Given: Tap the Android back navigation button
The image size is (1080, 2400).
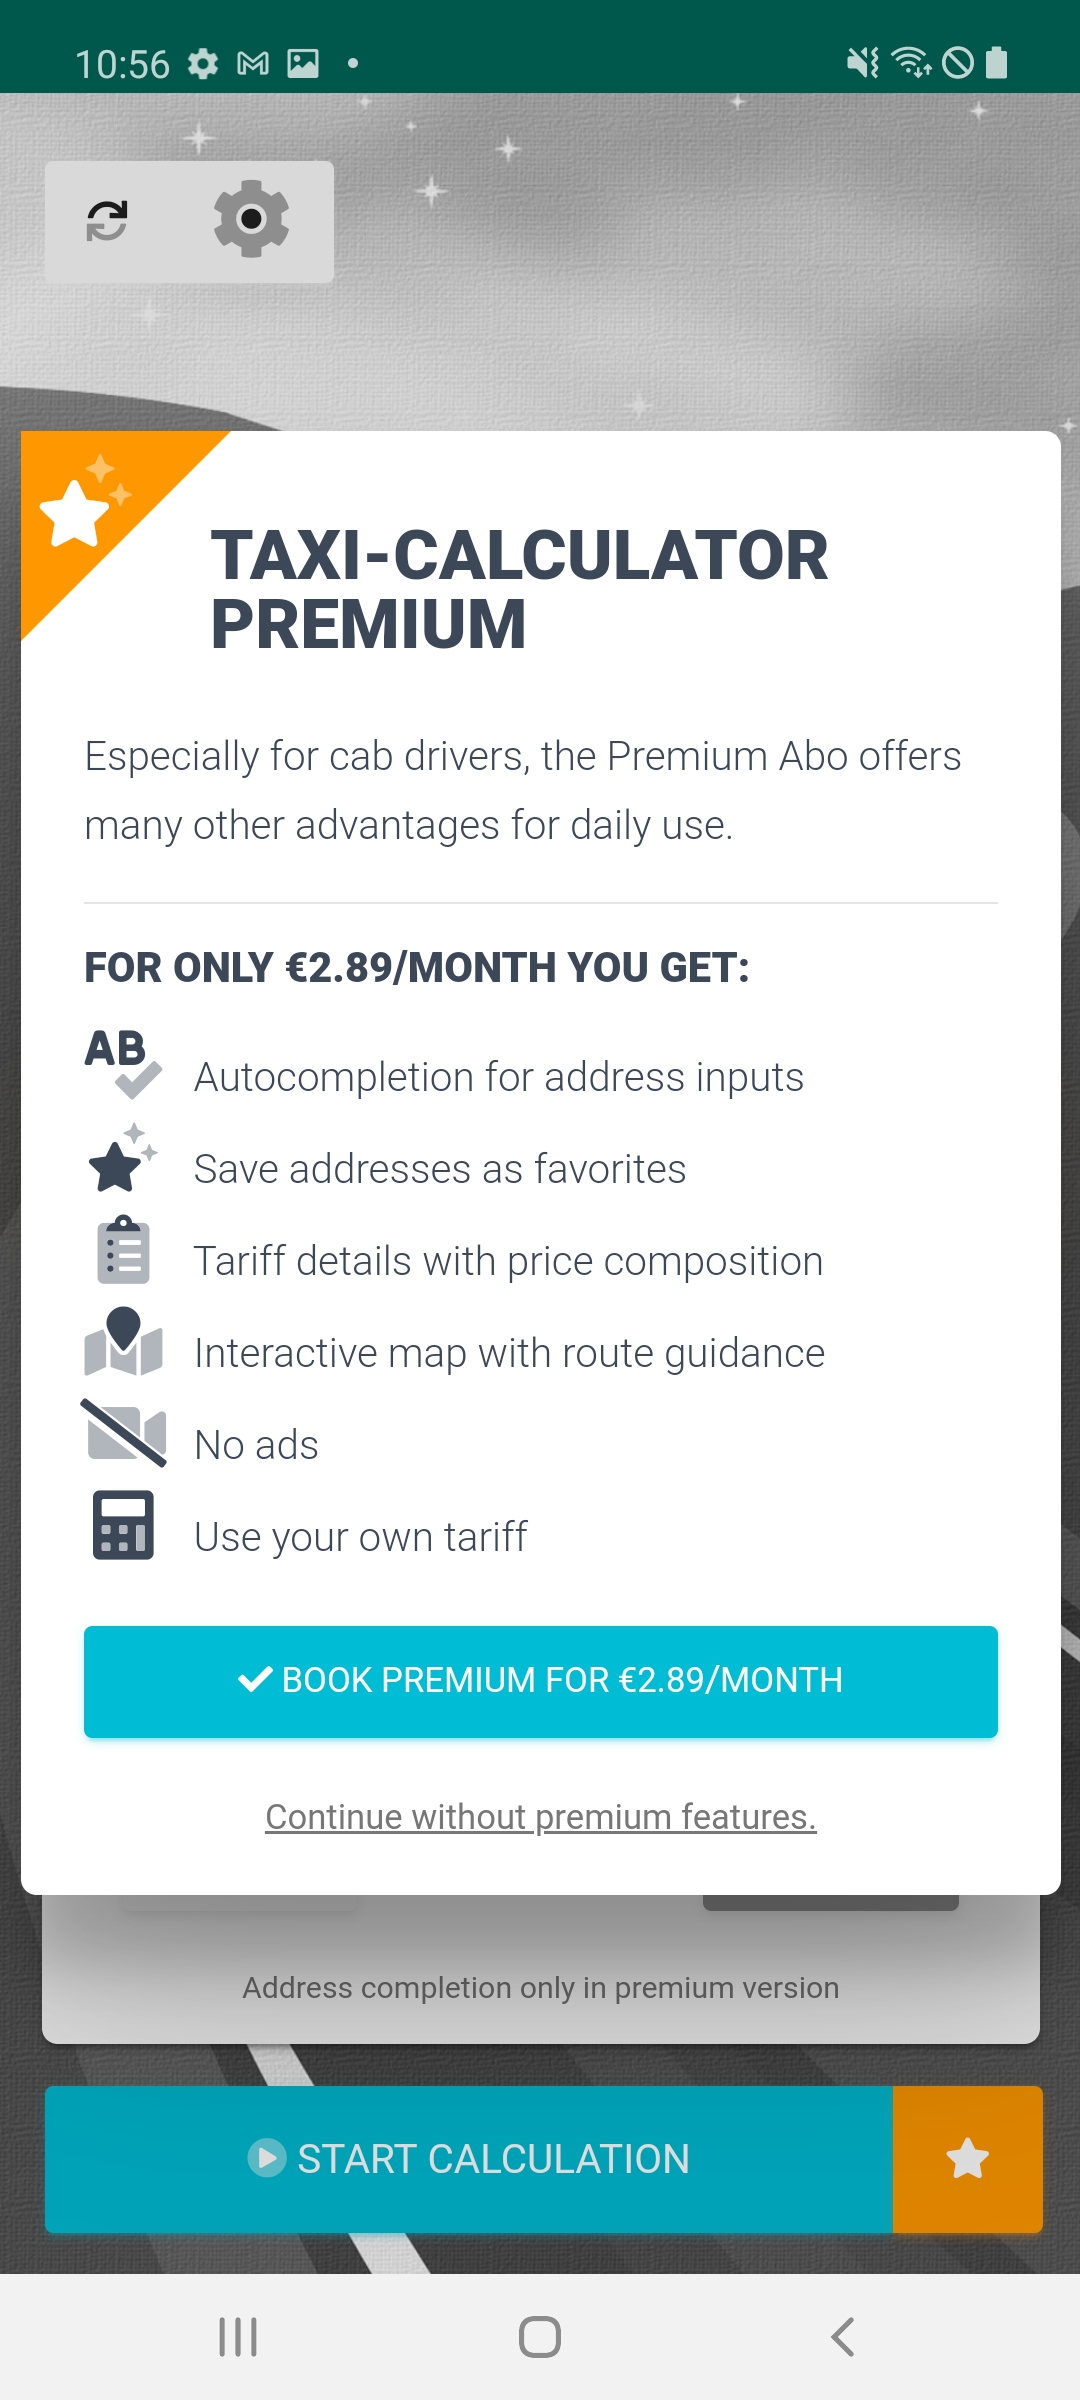Looking at the screenshot, I should pos(842,2337).
